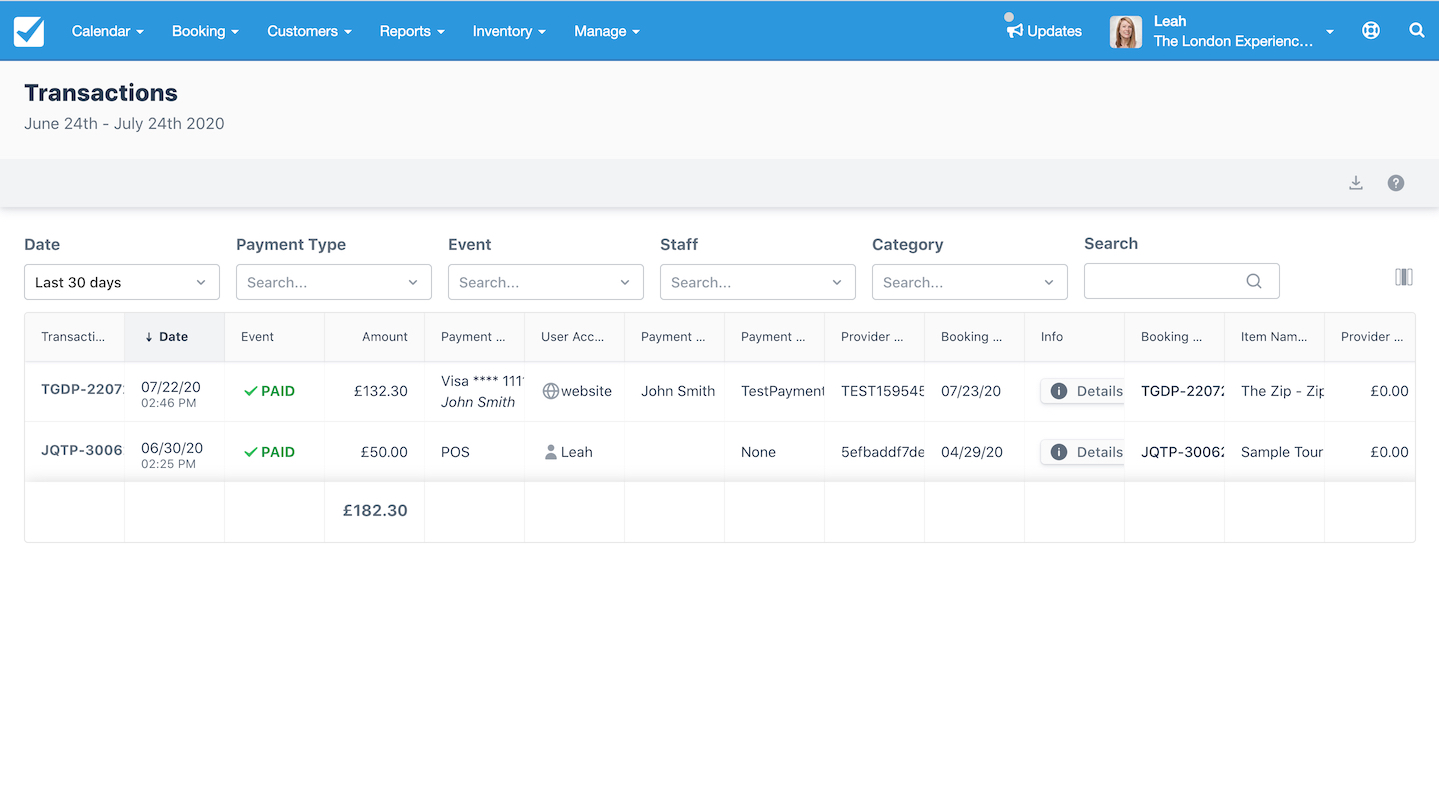Click the Event column header
This screenshot has height=788, width=1439.
pyautogui.click(x=274, y=337)
